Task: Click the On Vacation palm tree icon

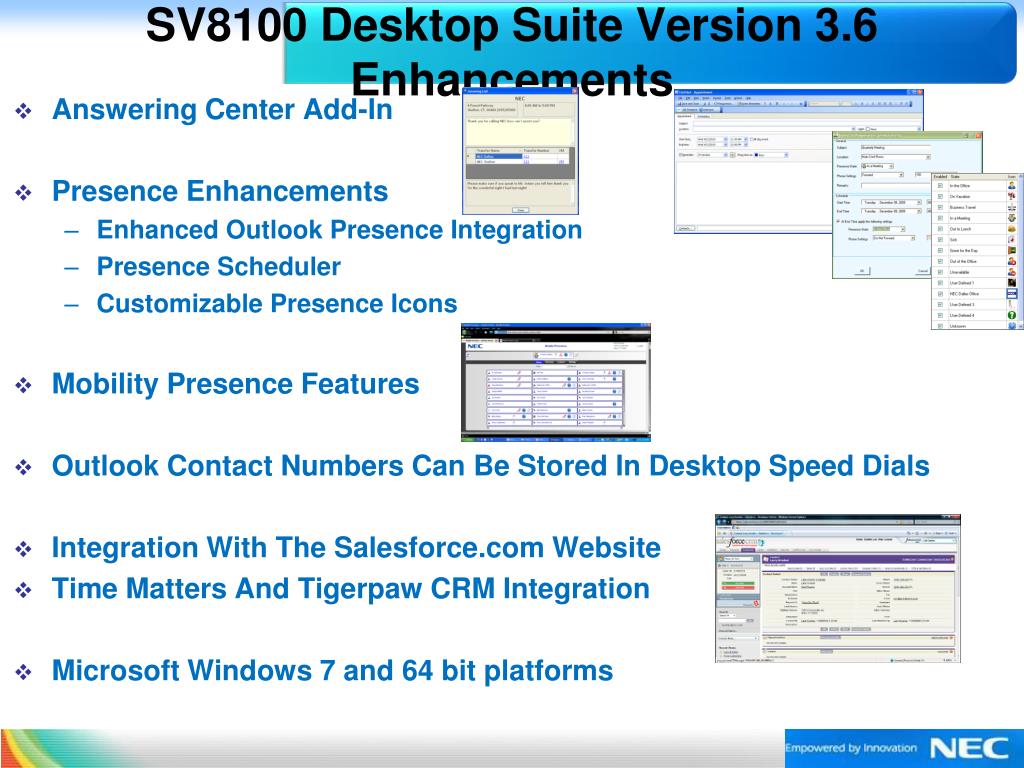Action: [1012, 196]
